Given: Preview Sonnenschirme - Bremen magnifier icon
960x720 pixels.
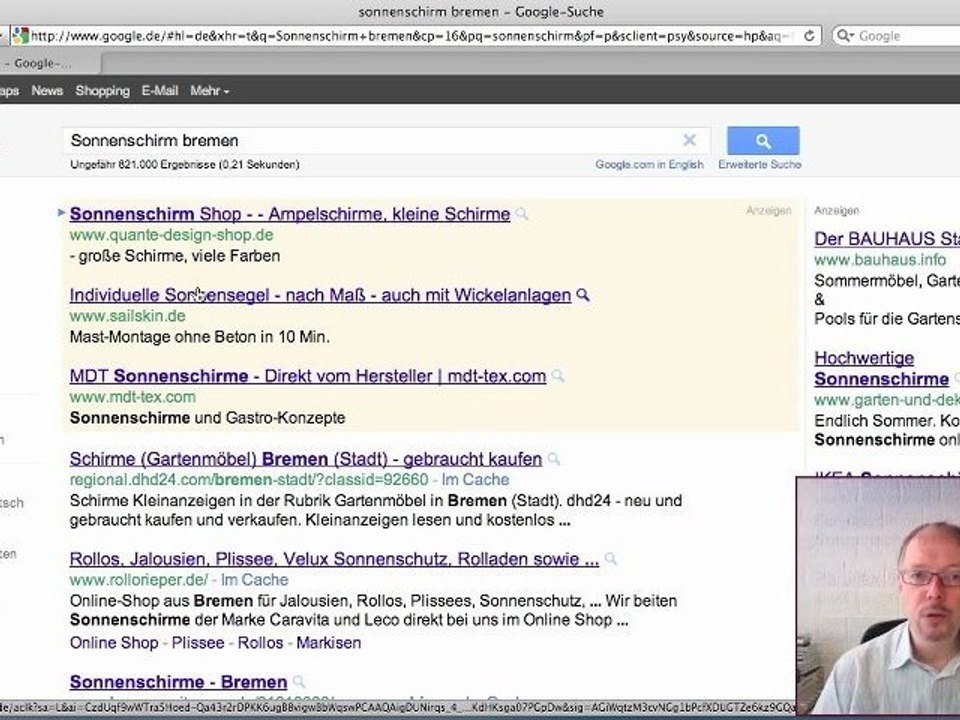Looking at the screenshot, I should coord(299,681).
